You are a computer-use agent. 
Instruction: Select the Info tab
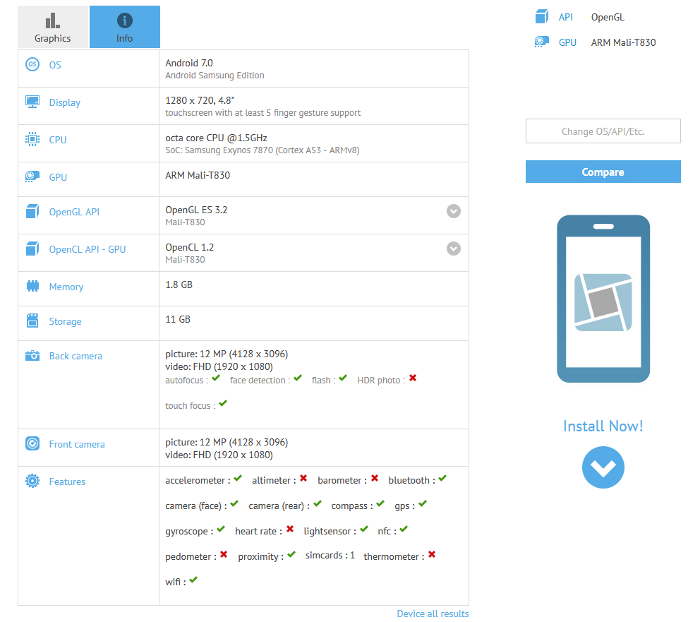(124, 27)
